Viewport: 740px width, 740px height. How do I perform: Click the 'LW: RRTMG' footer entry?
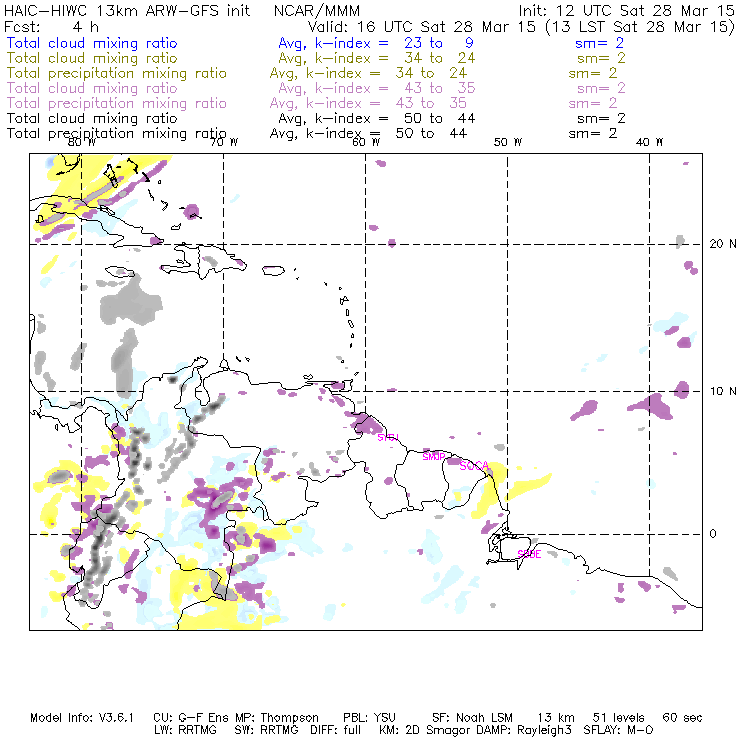pyautogui.click(x=185, y=730)
